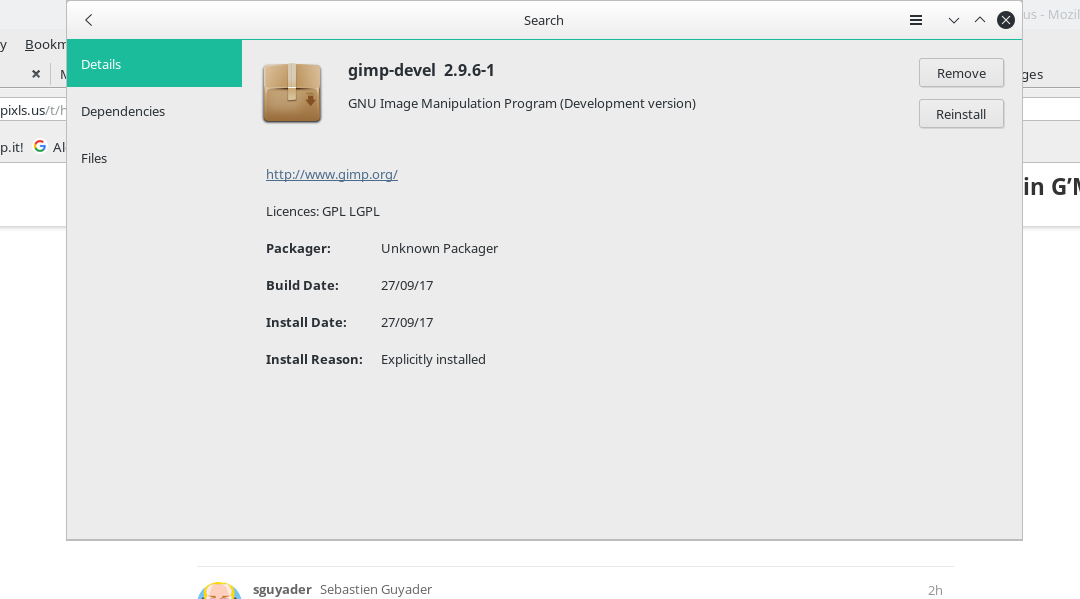Reinstall the gimp-devel package

(x=961, y=114)
